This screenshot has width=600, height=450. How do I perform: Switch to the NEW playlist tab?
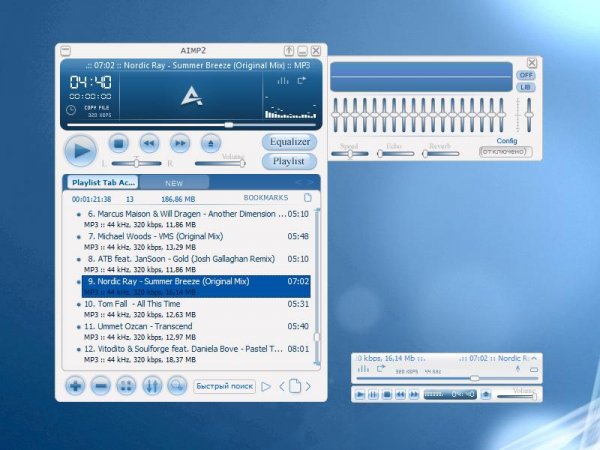point(174,183)
